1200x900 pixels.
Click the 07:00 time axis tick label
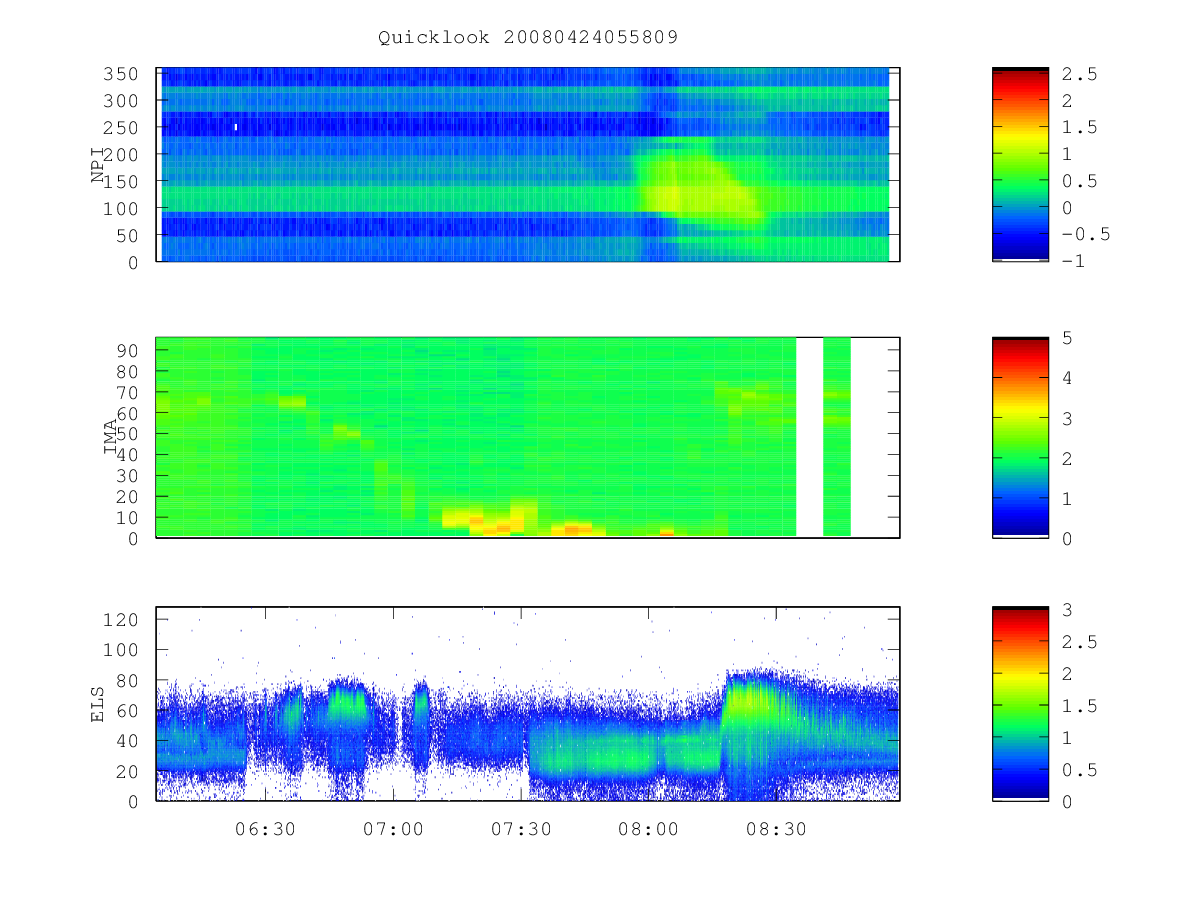point(393,829)
